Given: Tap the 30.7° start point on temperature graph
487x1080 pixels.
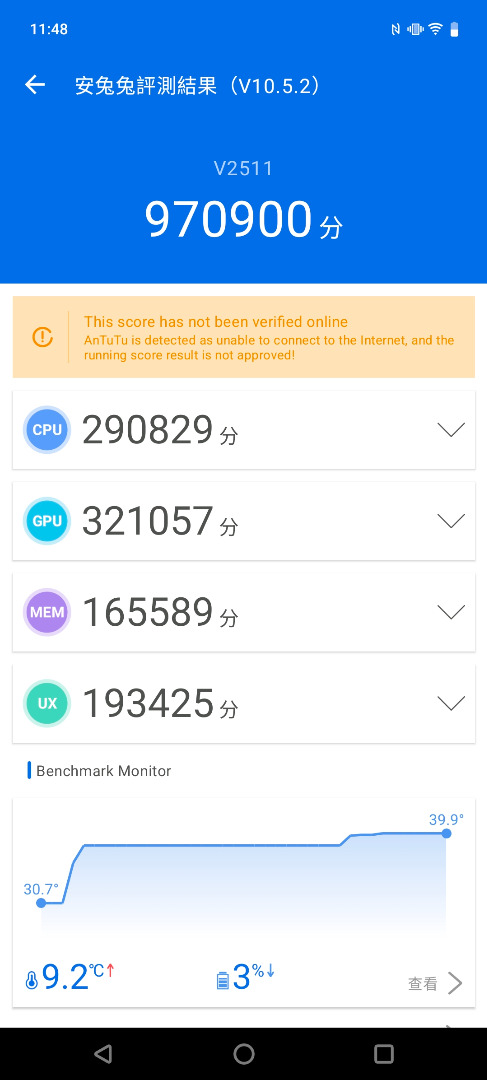Looking at the screenshot, I should 41,902.
